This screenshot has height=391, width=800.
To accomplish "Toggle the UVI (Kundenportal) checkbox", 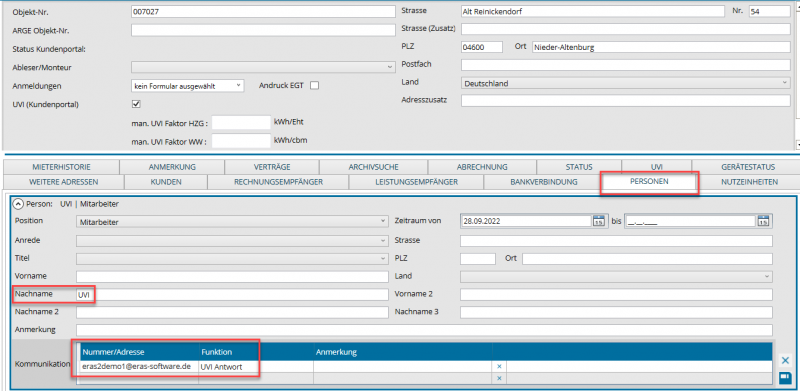I will tap(136, 104).
